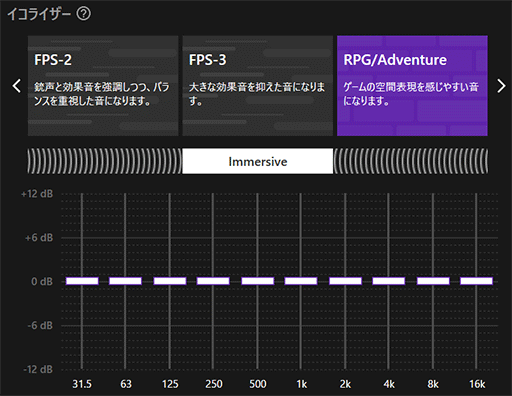Click the -12 dB scale label
Image resolution: width=512 pixels, height=396 pixels.
tap(38, 369)
